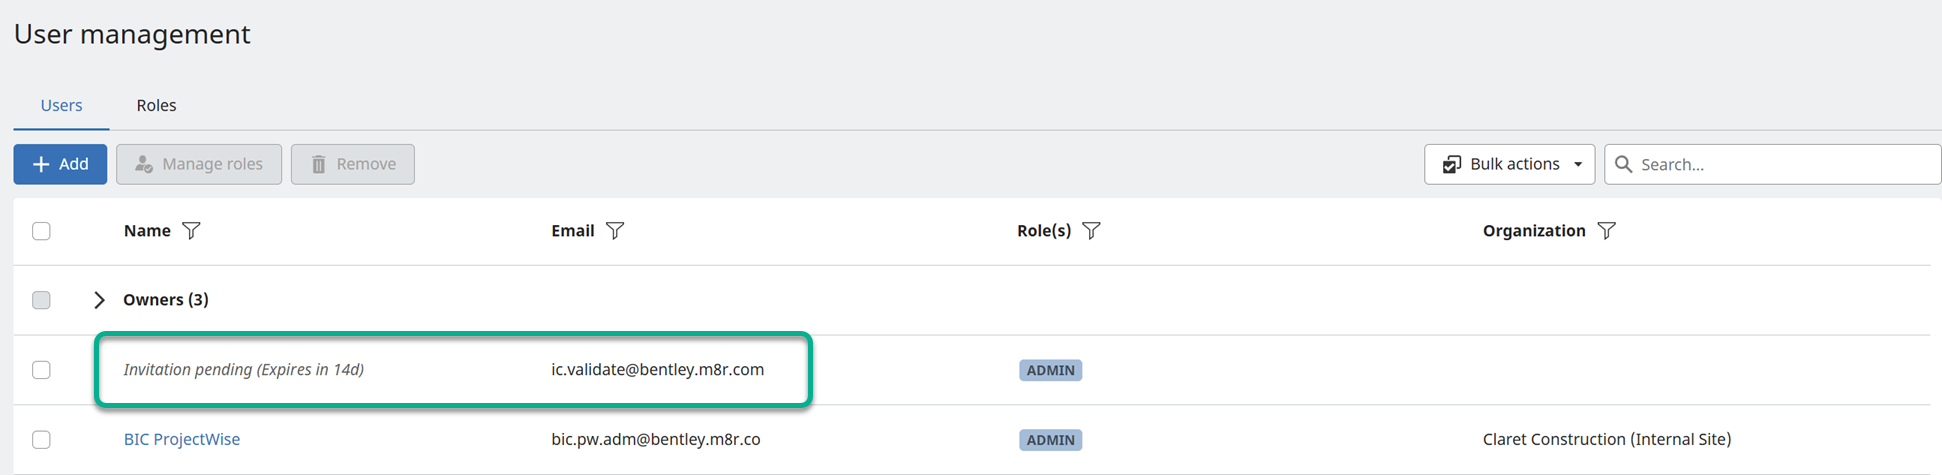The image size is (1942, 475).
Task: Click the Name column filter icon
Action: click(x=191, y=231)
